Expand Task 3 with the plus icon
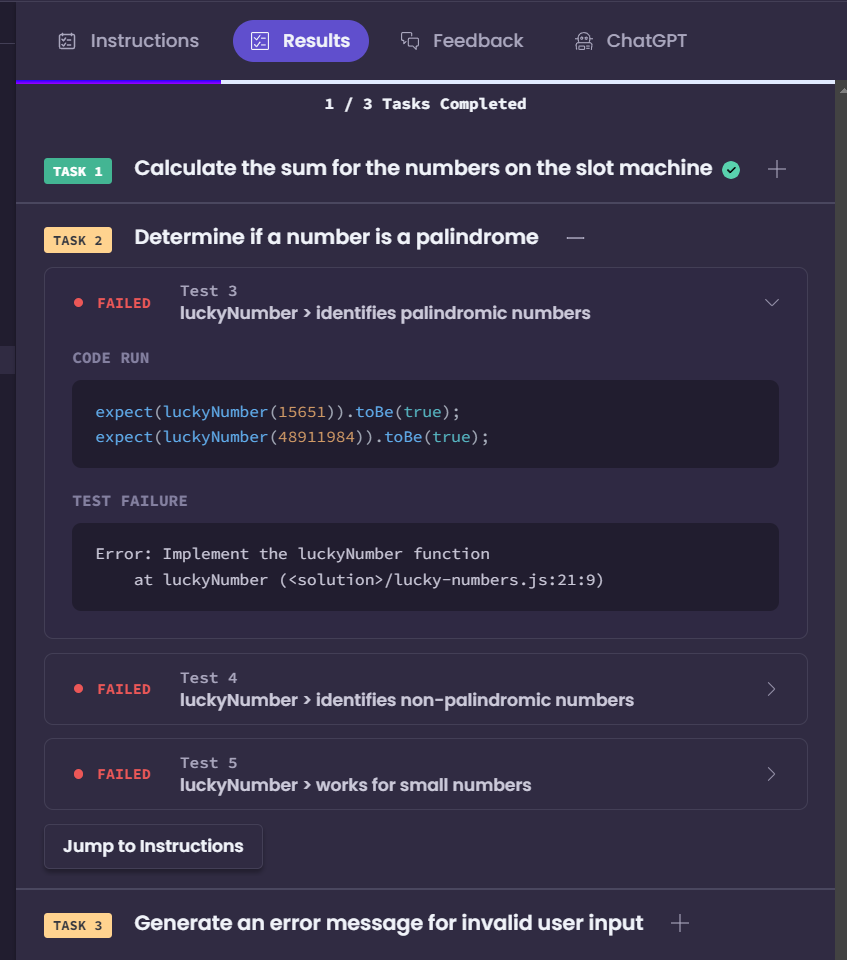The width and height of the screenshot is (847, 960). click(x=680, y=923)
